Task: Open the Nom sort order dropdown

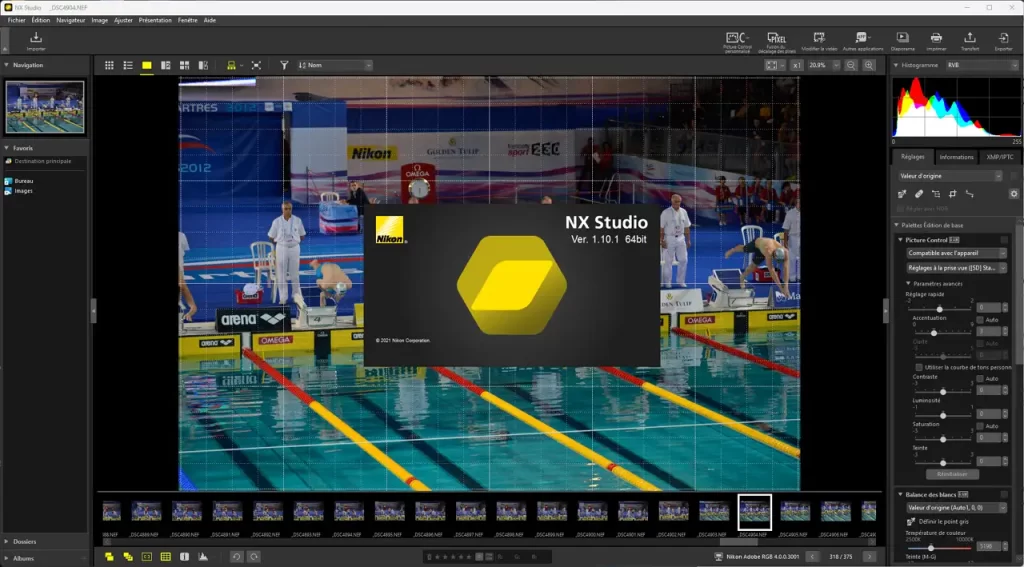Action: [334, 65]
